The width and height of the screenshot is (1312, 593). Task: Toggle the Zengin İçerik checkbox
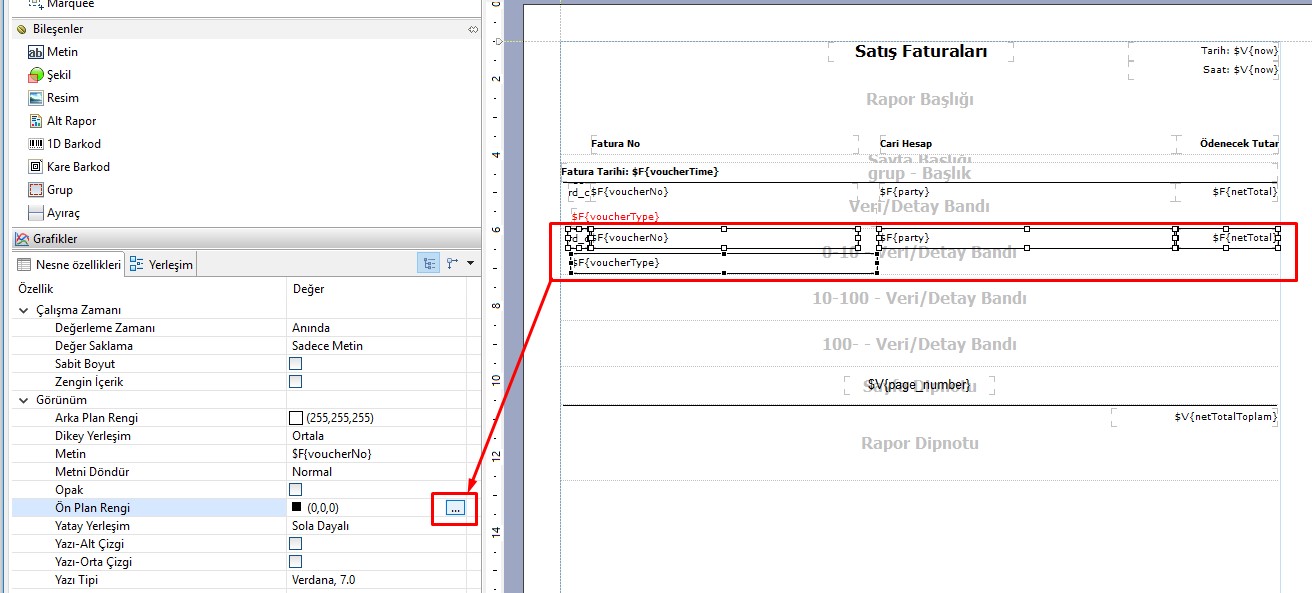(x=295, y=382)
